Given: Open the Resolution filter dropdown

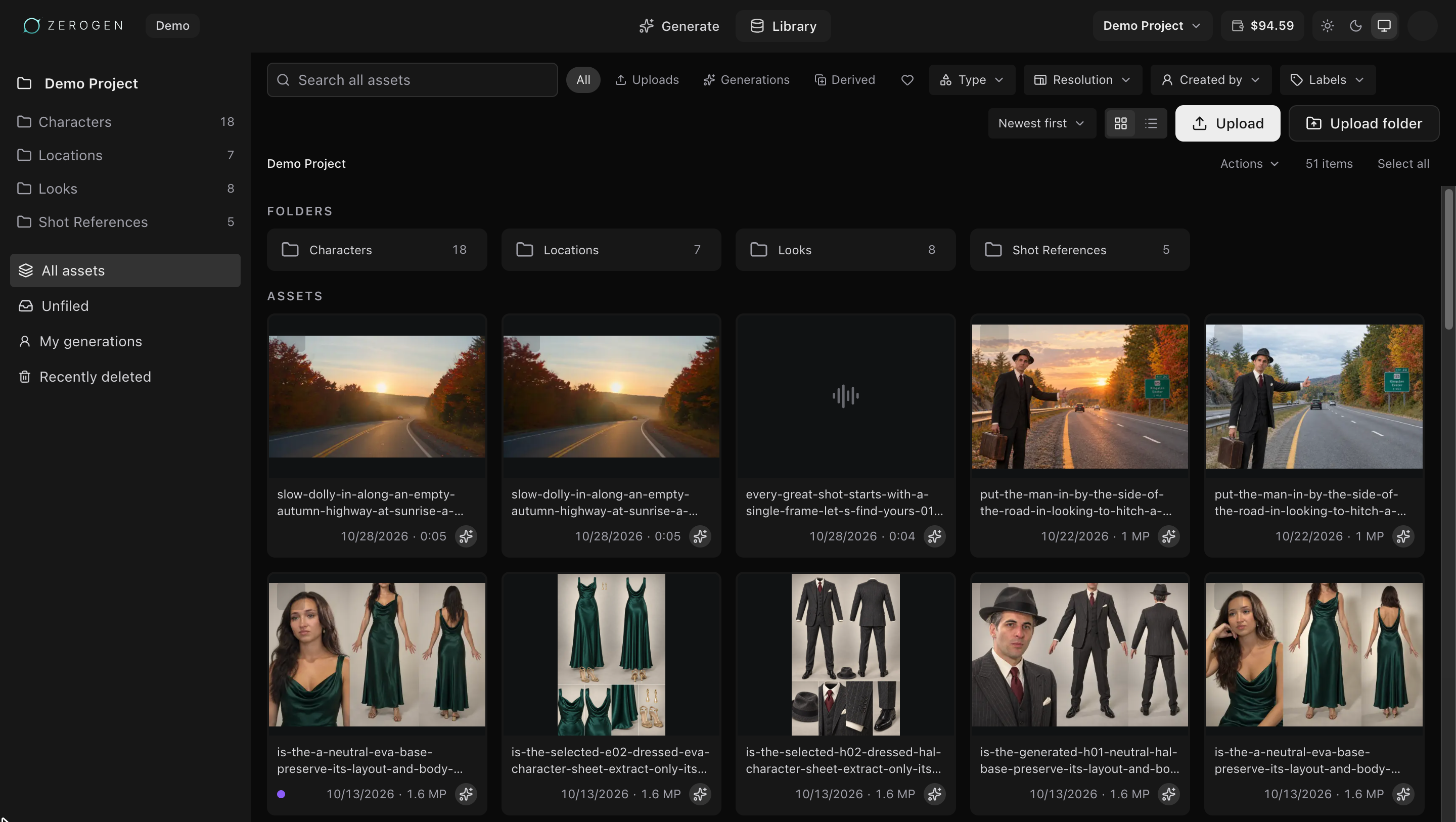Looking at the screenshot, I should (x=1083, y=80).
